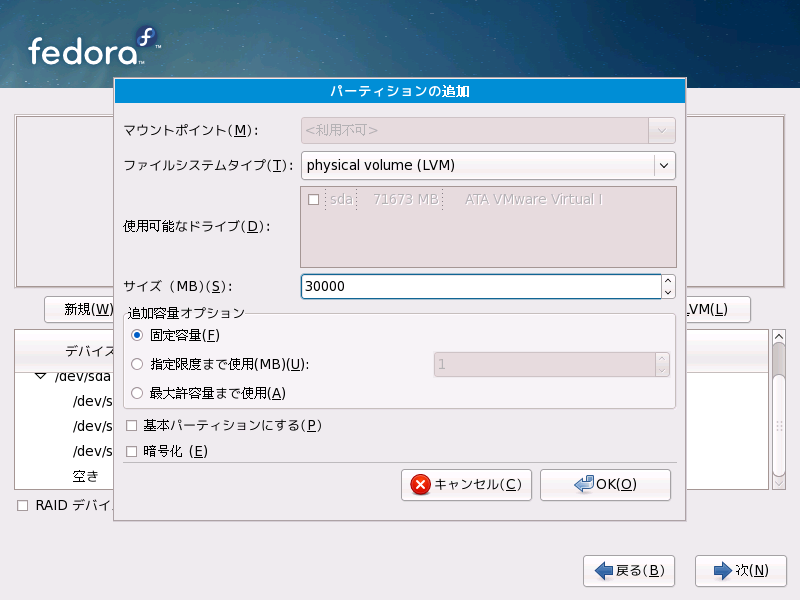The image size is (800, 600).
Task: Click the 次 next button
Action: pyautogui.click(x=741, y=571)
